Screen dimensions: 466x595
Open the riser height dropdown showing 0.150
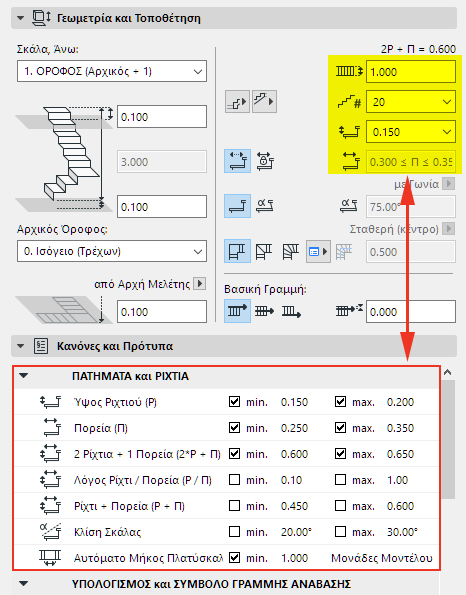point(411,132)
